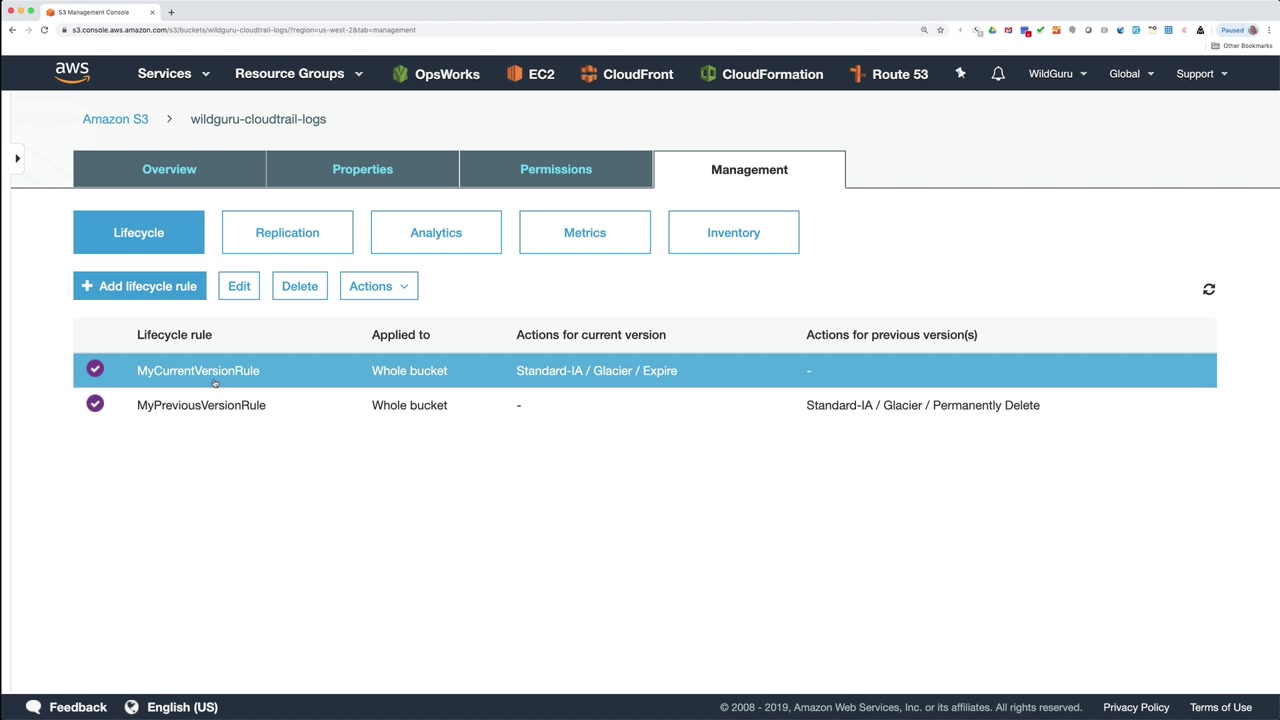Click the 'Applied to' column header

click(x=401, y=335)
